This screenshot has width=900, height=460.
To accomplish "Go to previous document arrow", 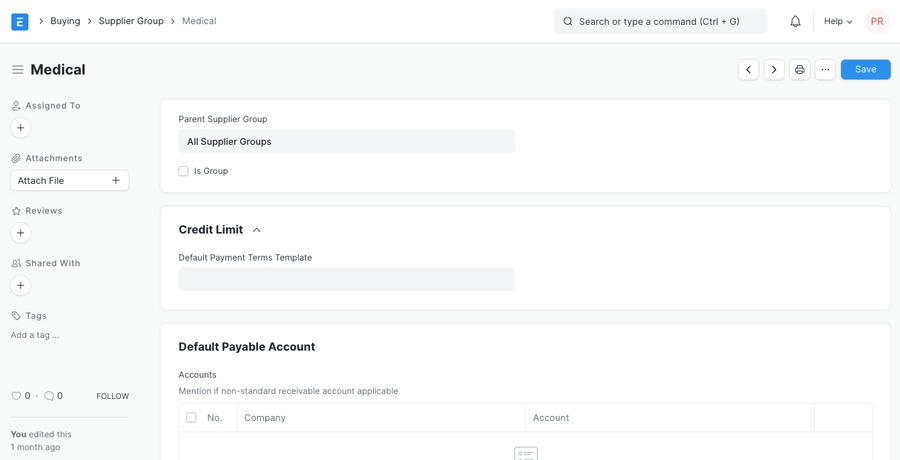I will tap(748, 70).
